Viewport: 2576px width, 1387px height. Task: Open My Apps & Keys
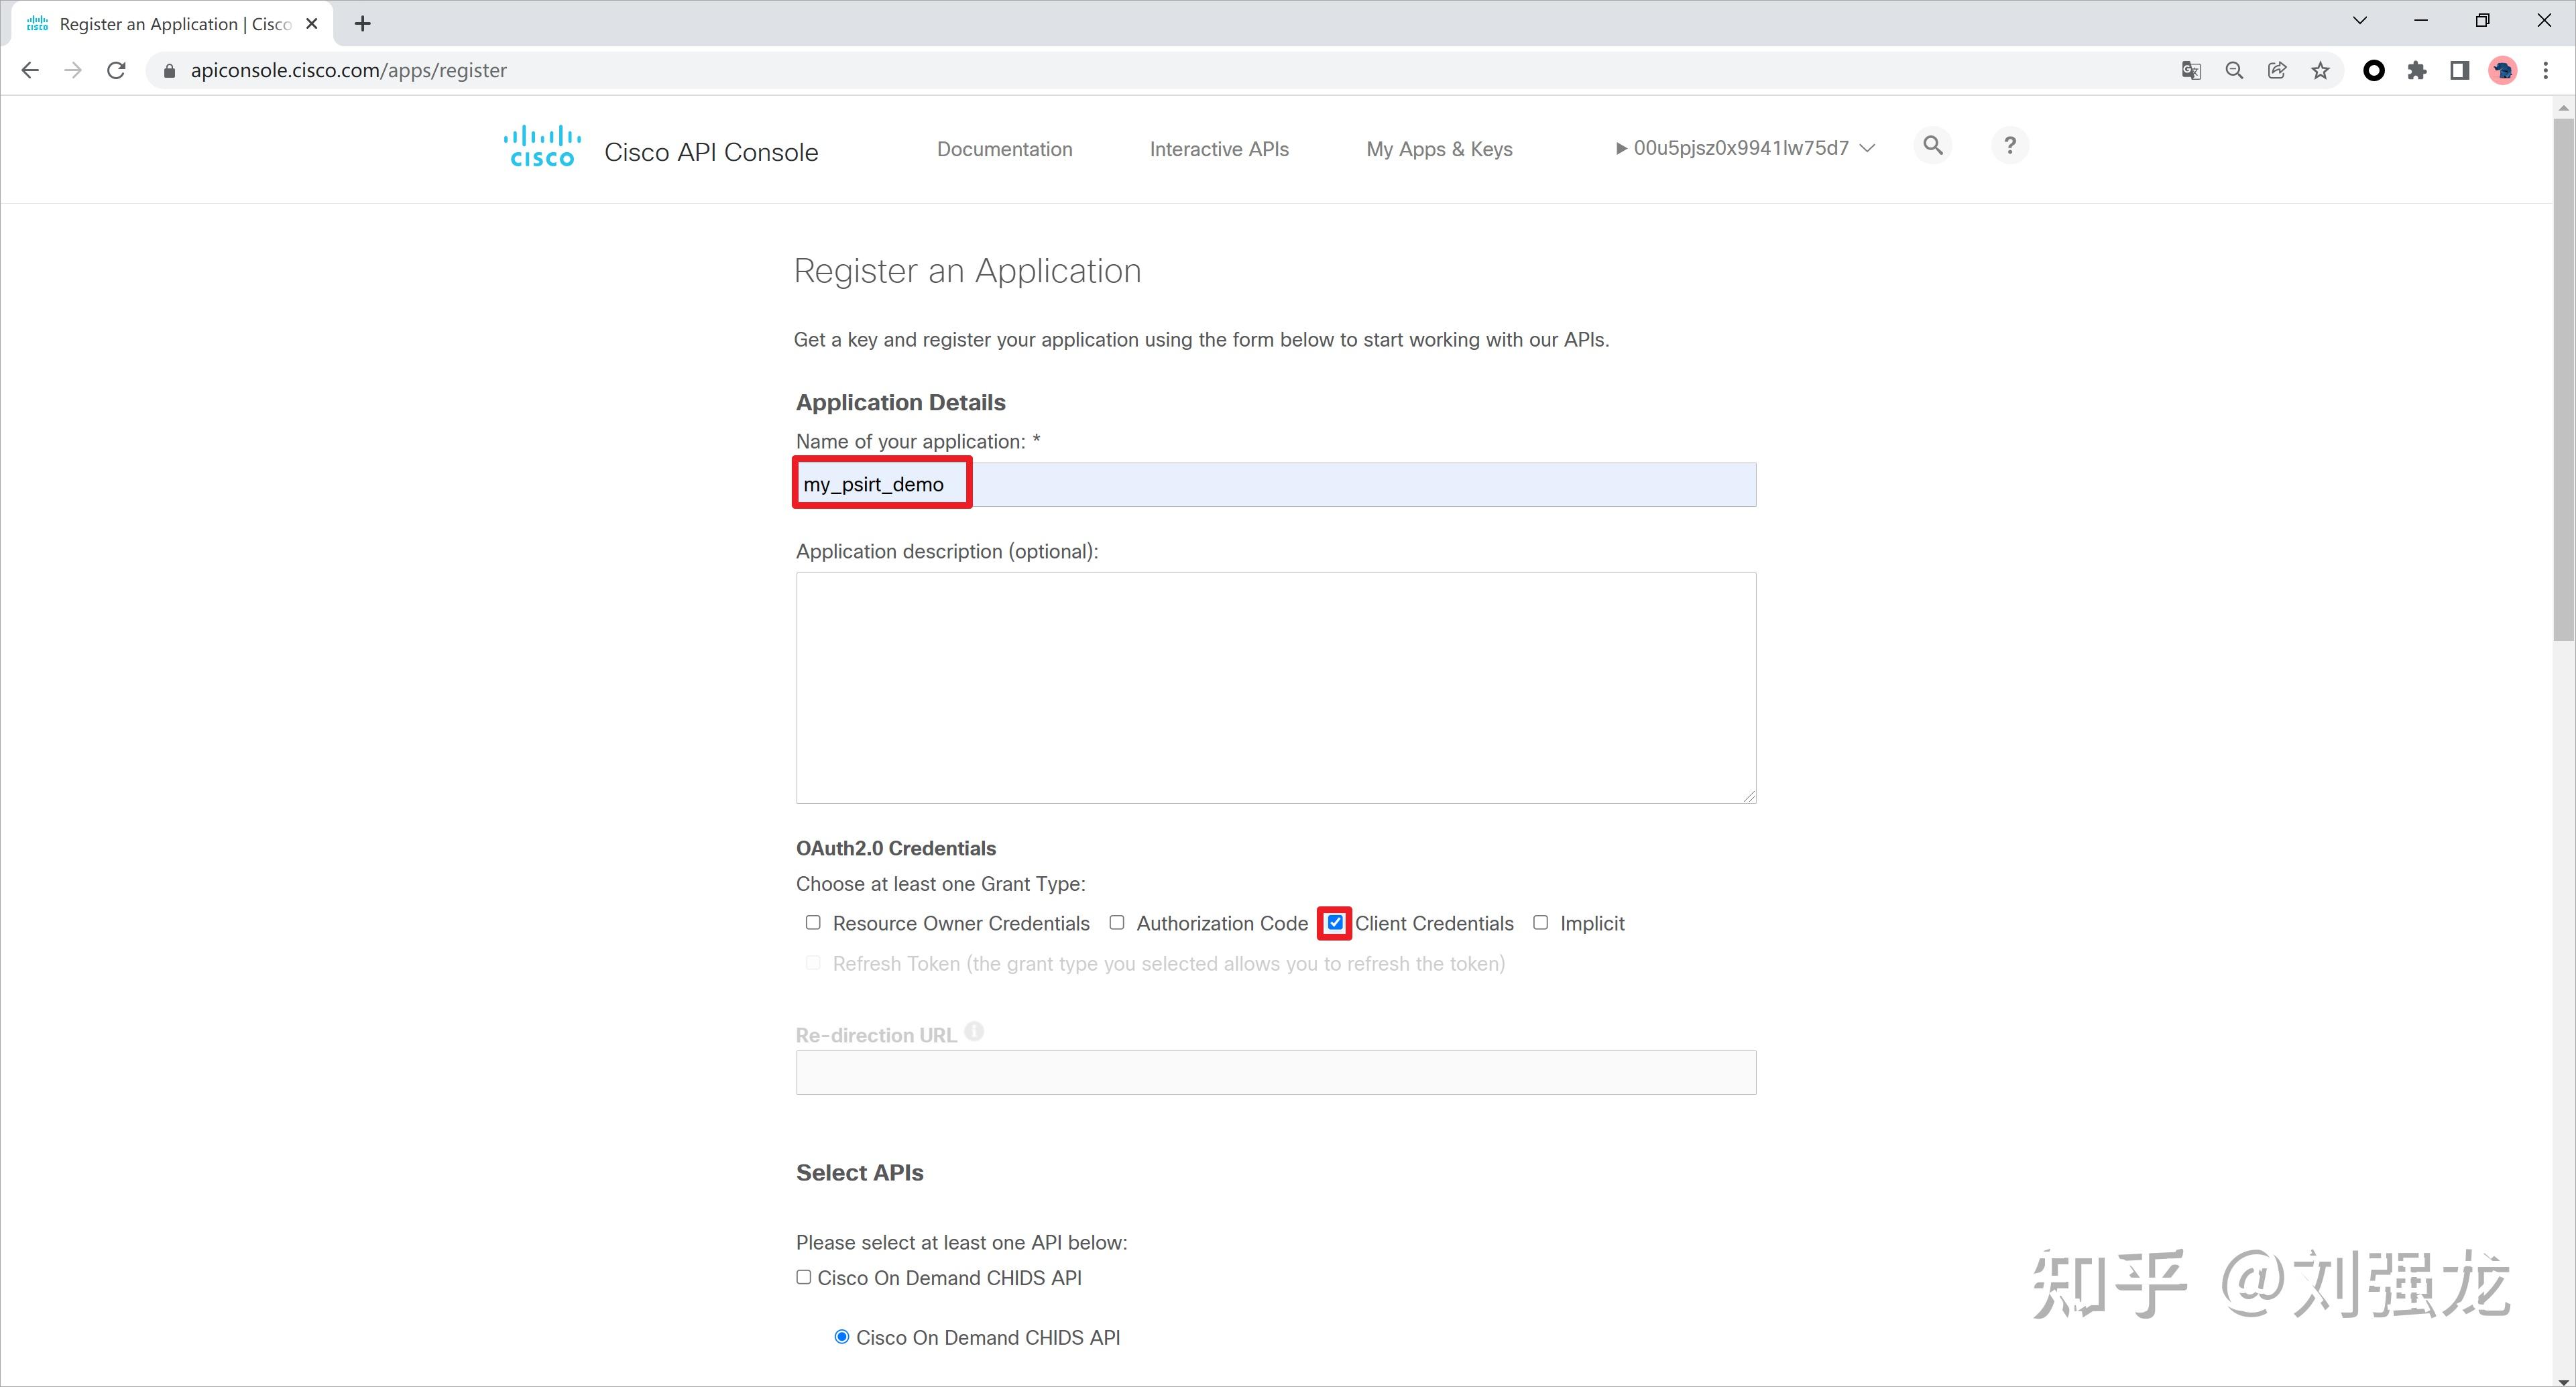pos(1439,149)
